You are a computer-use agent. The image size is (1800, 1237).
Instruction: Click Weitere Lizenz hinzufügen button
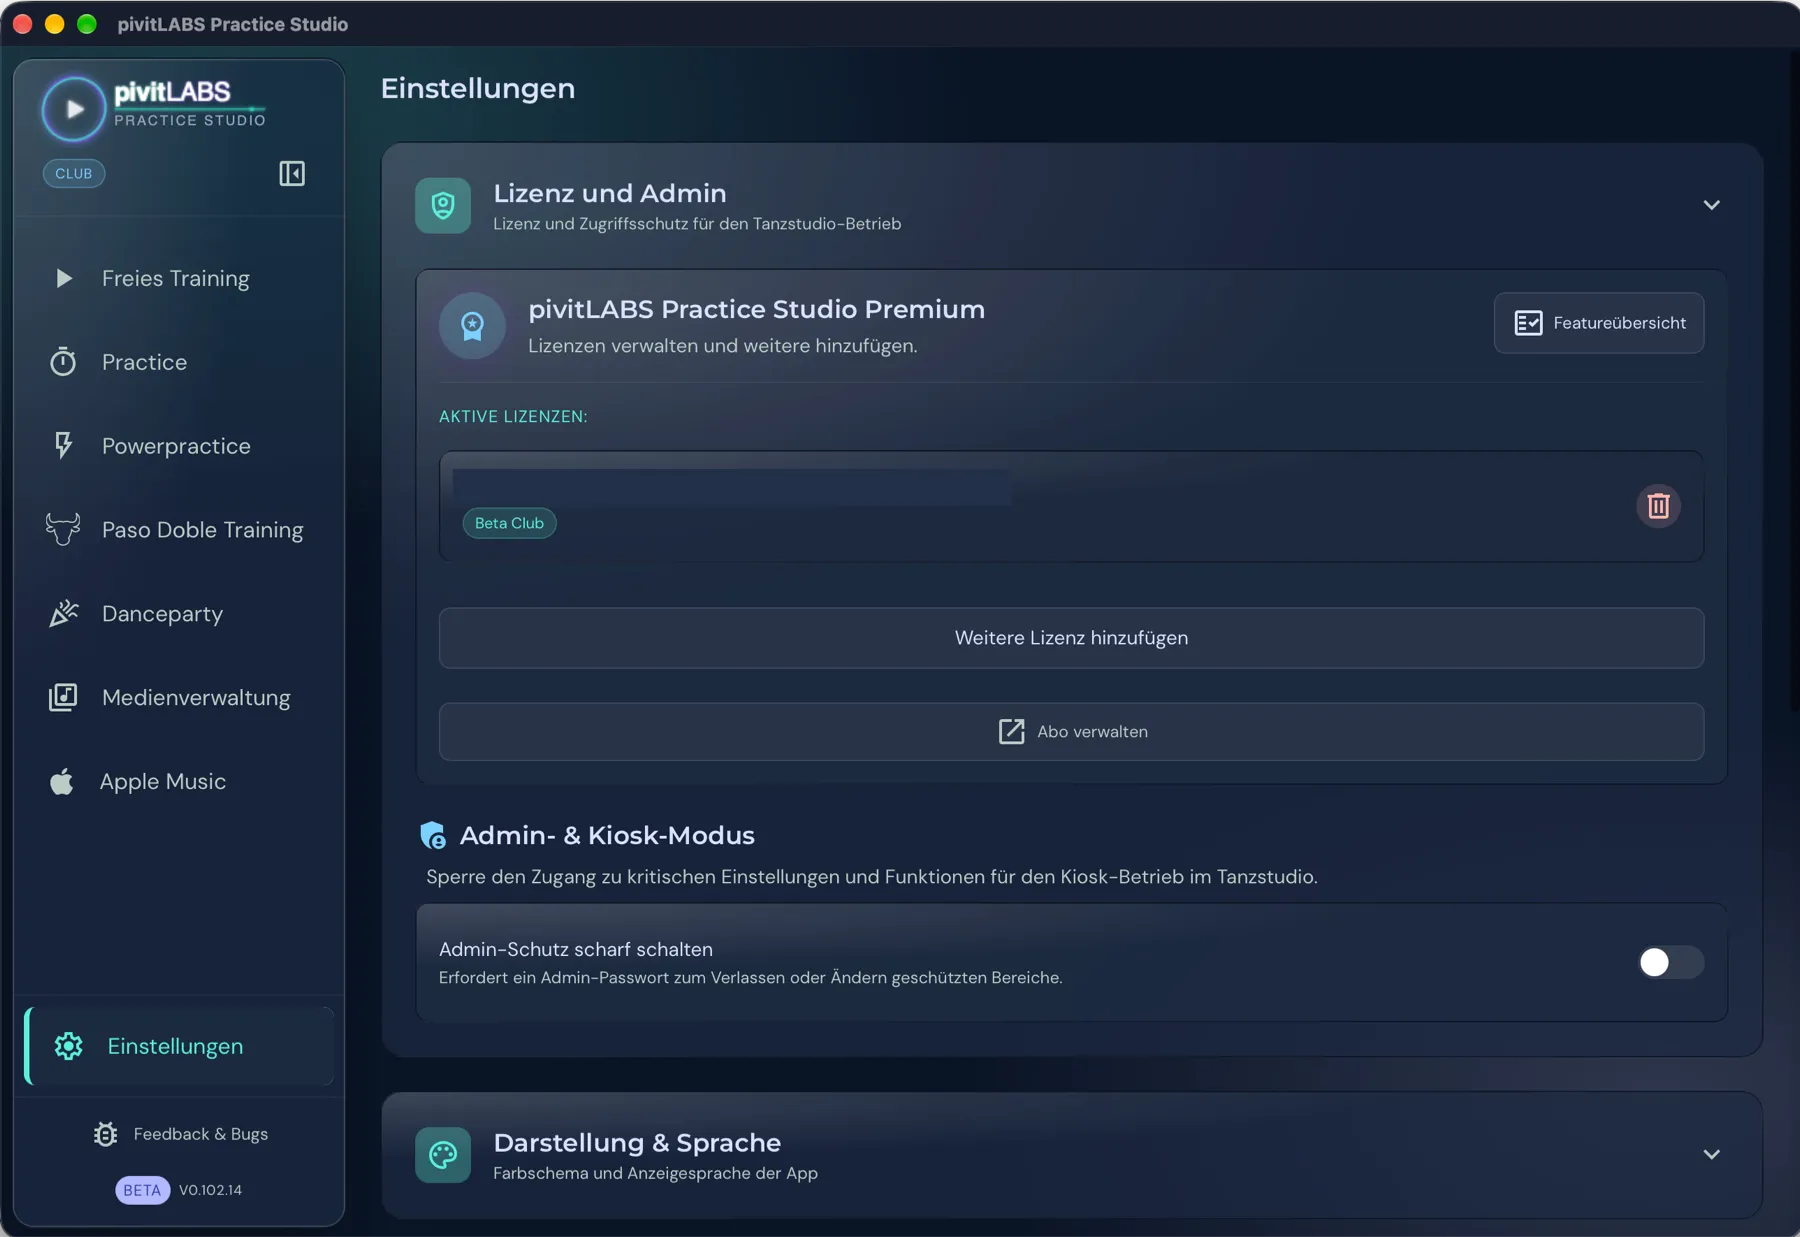click(1071, 638)
